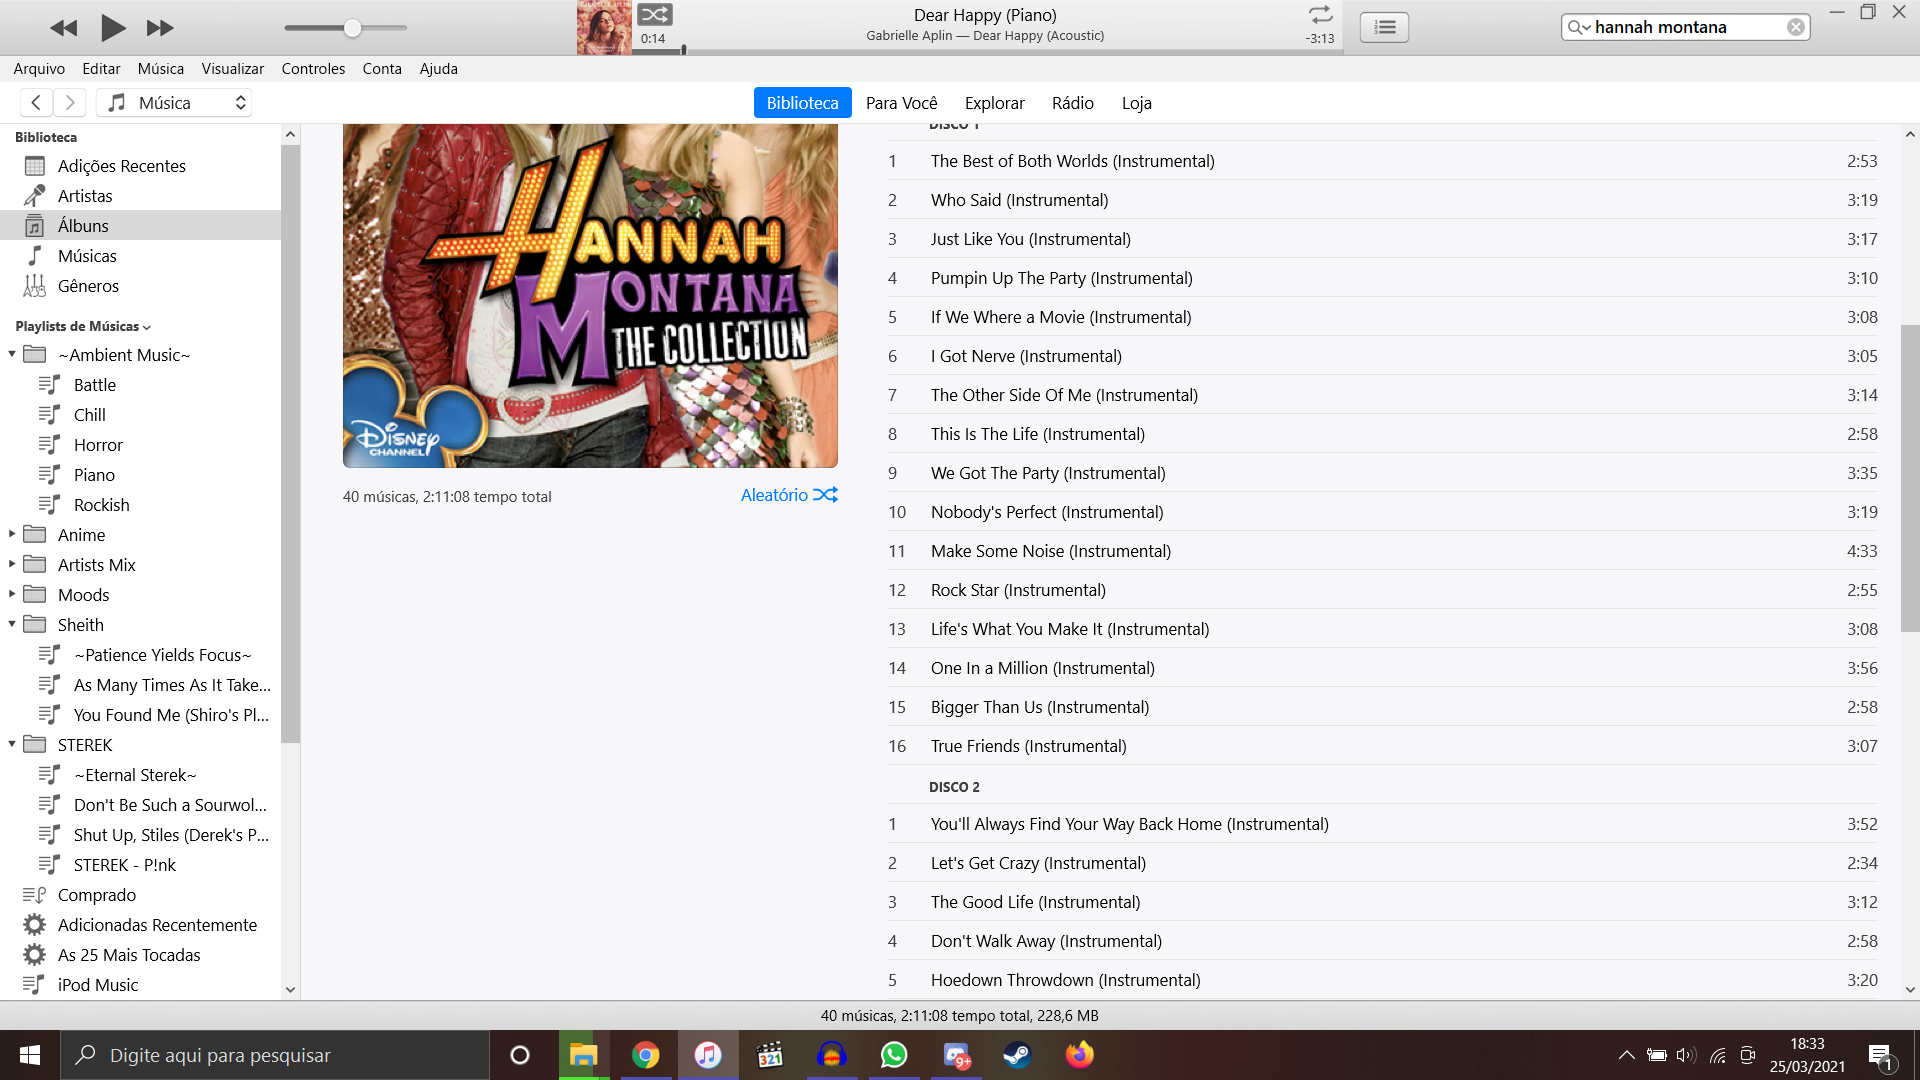Expand the Artists Mix folder
Viewport: 1920px width, 1080px height.
pyautogui.click(x=12, y=564)
